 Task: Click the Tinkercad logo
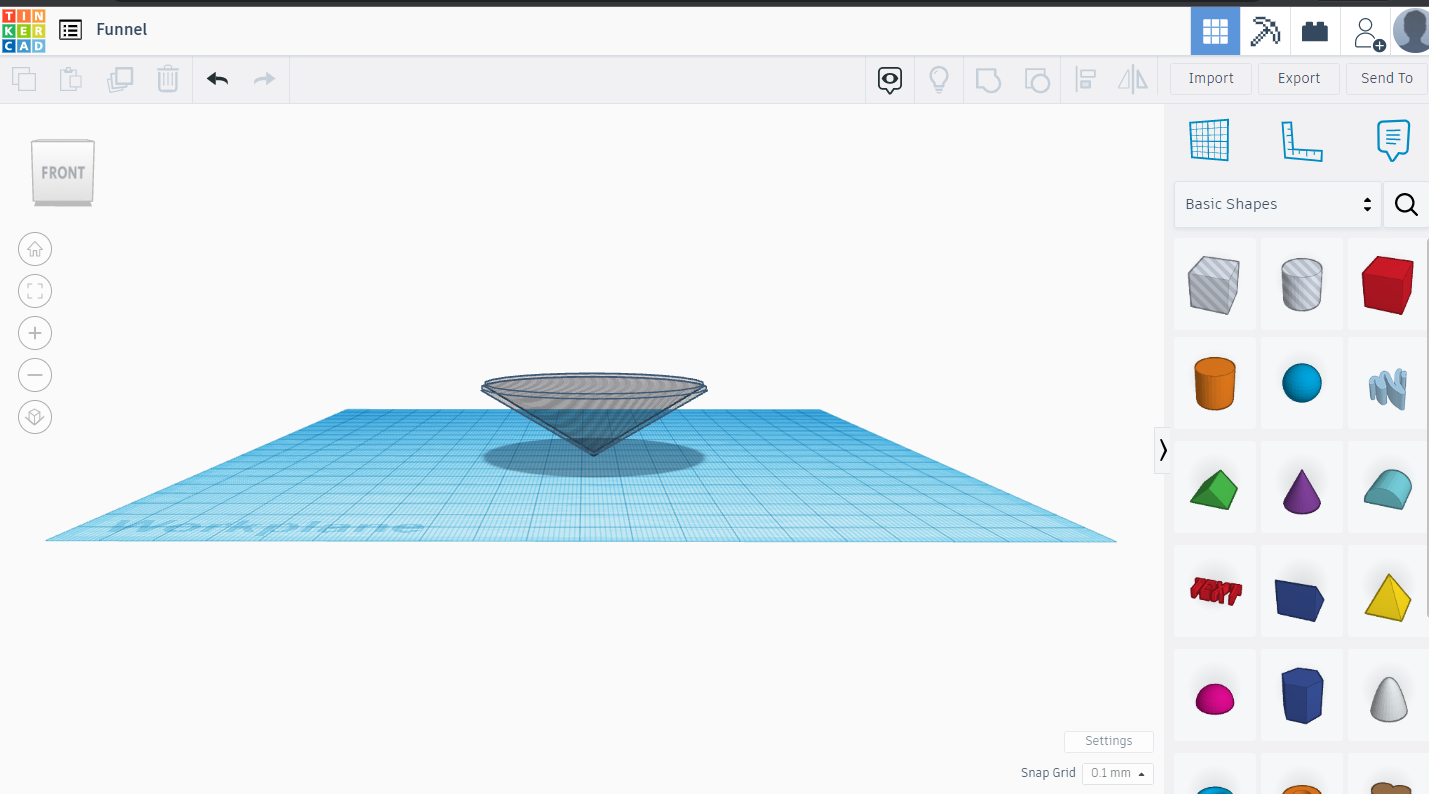click(23, 30)
